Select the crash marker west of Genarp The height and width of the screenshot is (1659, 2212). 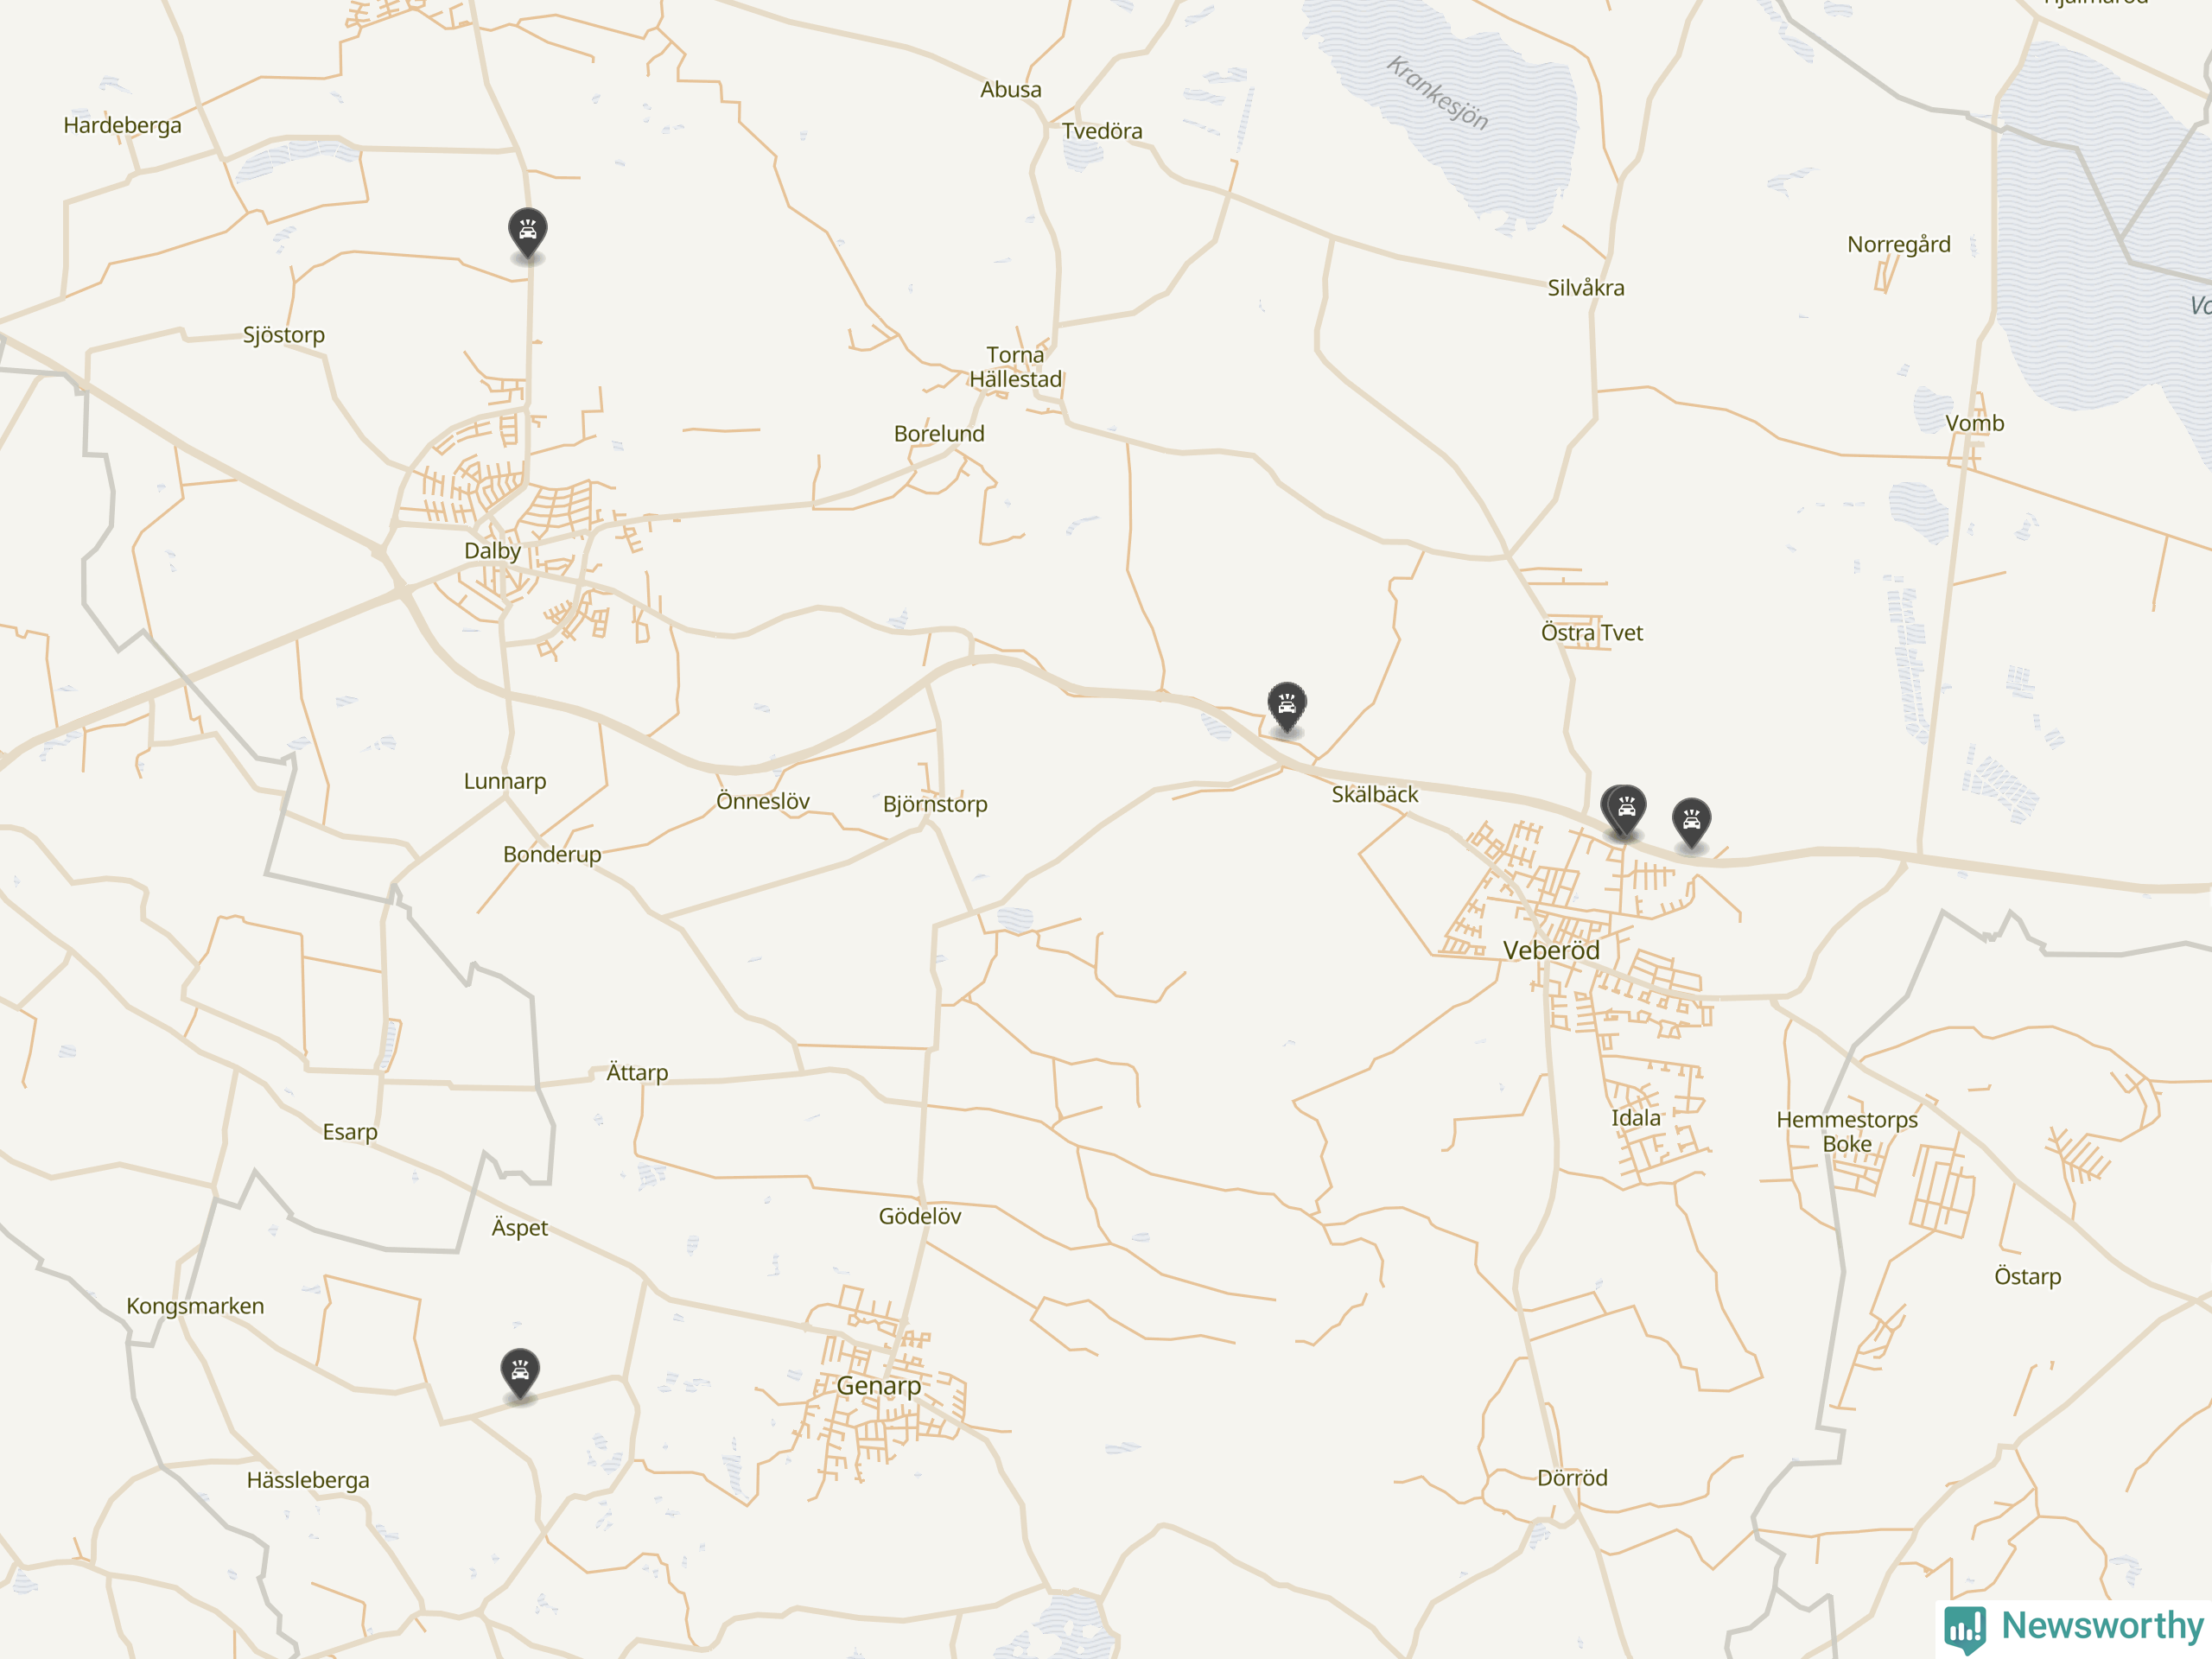coord(520,1375)
